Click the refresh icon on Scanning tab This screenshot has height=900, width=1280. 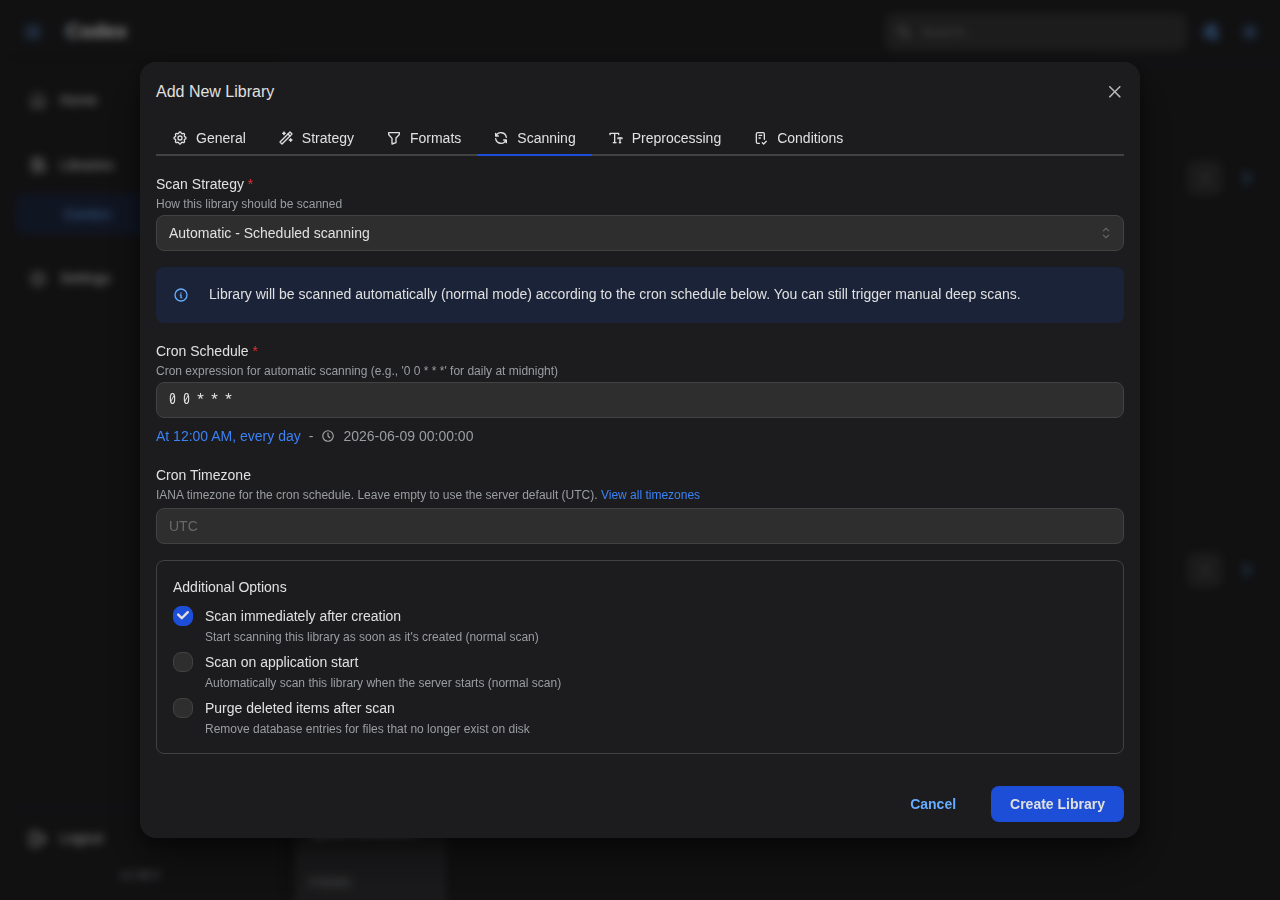click(x=501, y=138)
